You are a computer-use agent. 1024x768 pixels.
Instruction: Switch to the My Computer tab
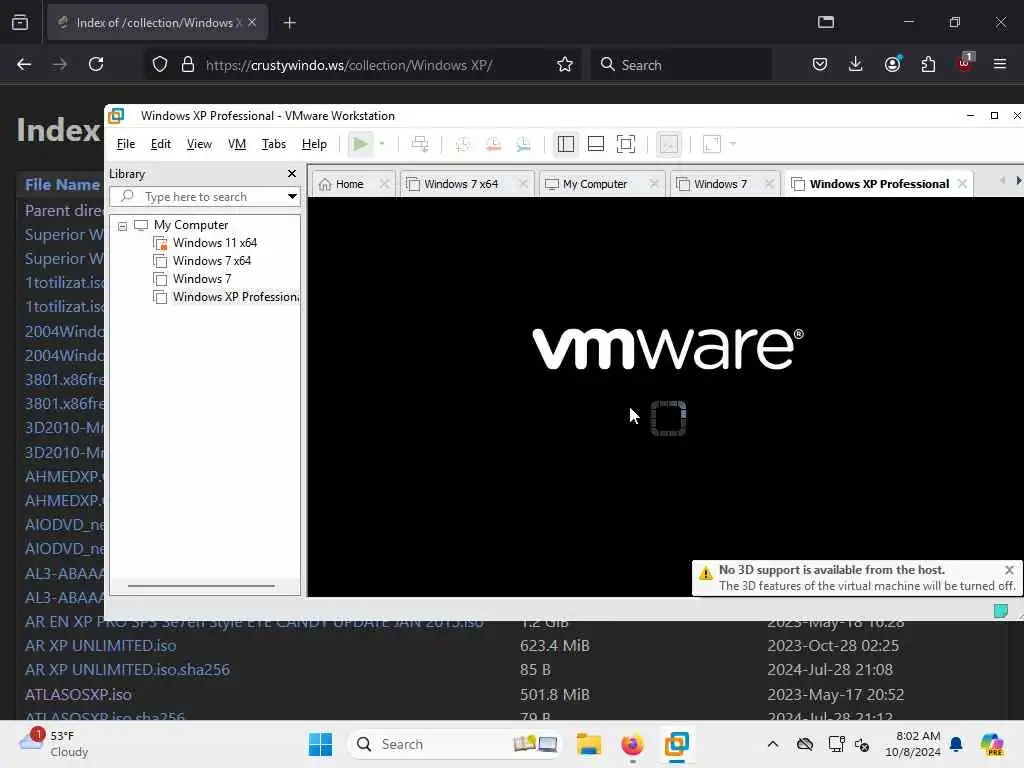click(x=594, y=184)
